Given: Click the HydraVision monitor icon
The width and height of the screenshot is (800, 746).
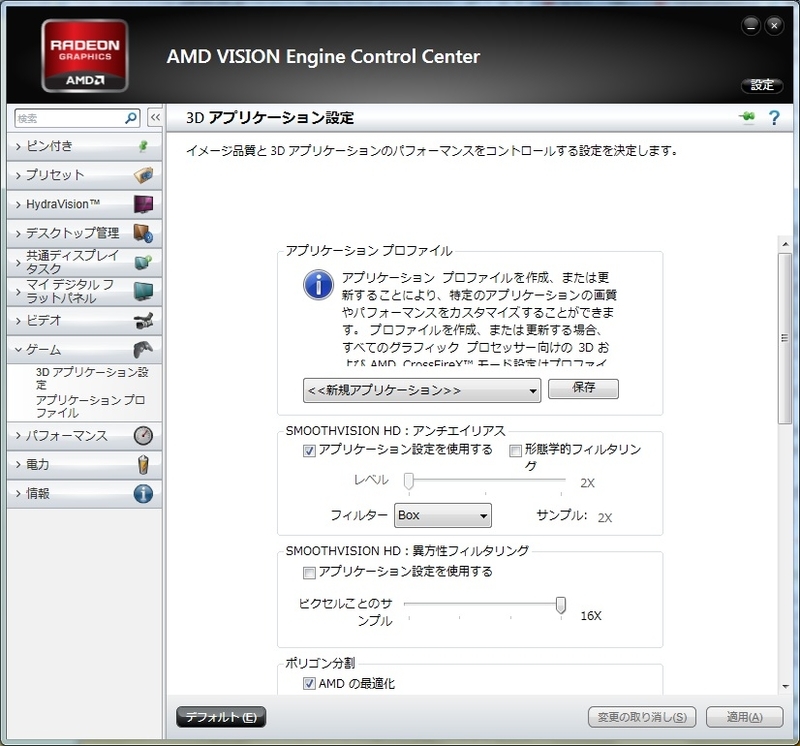Looking at the screenshot, I should pyautogui.click(x=143, y=204).
